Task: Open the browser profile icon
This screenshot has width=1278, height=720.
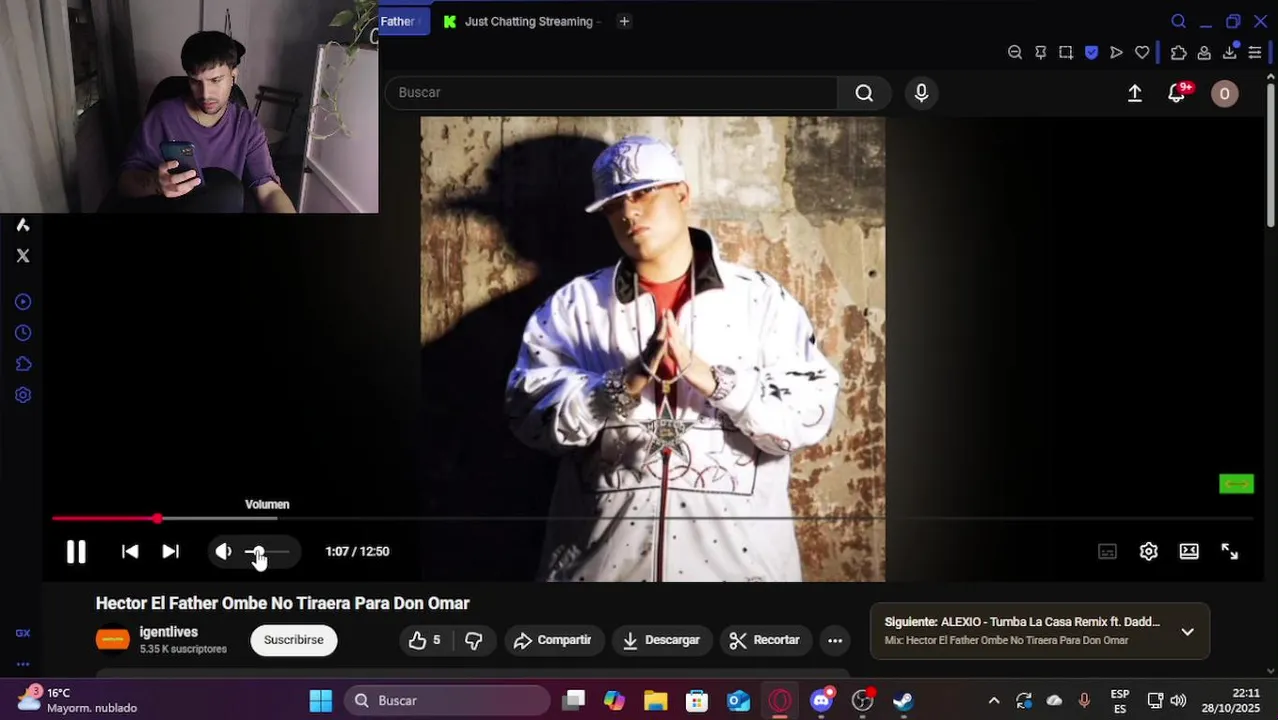Action: pyautogui.click(x=1204, y=53)
